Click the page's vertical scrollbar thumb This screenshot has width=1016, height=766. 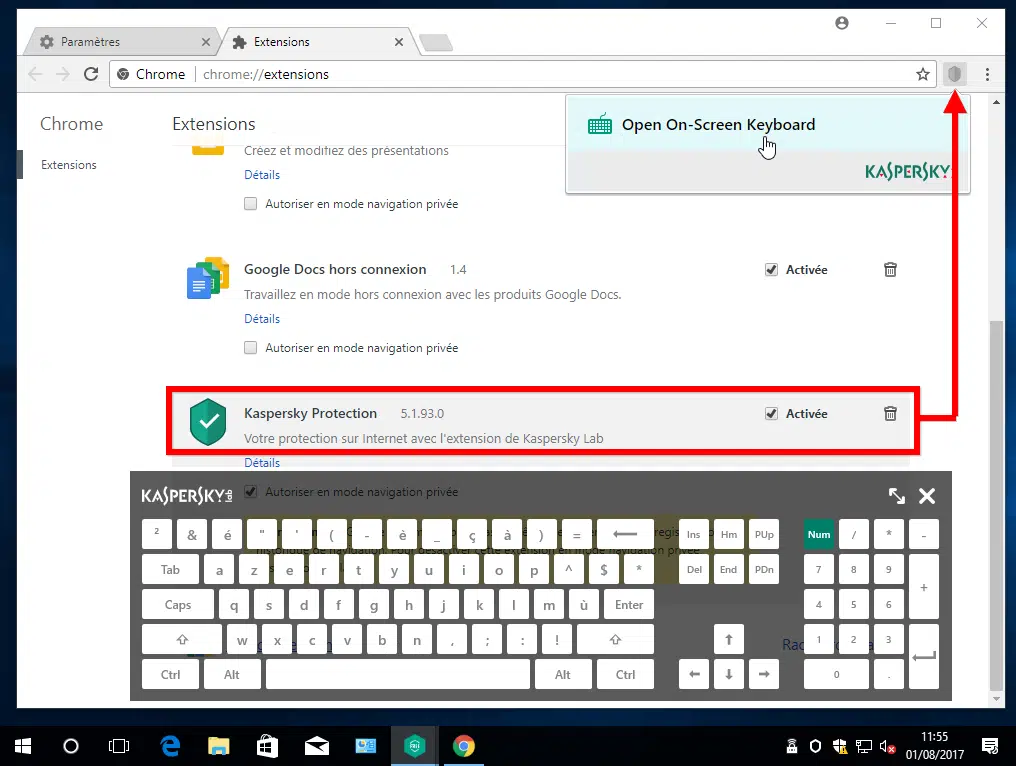point(996,505)
